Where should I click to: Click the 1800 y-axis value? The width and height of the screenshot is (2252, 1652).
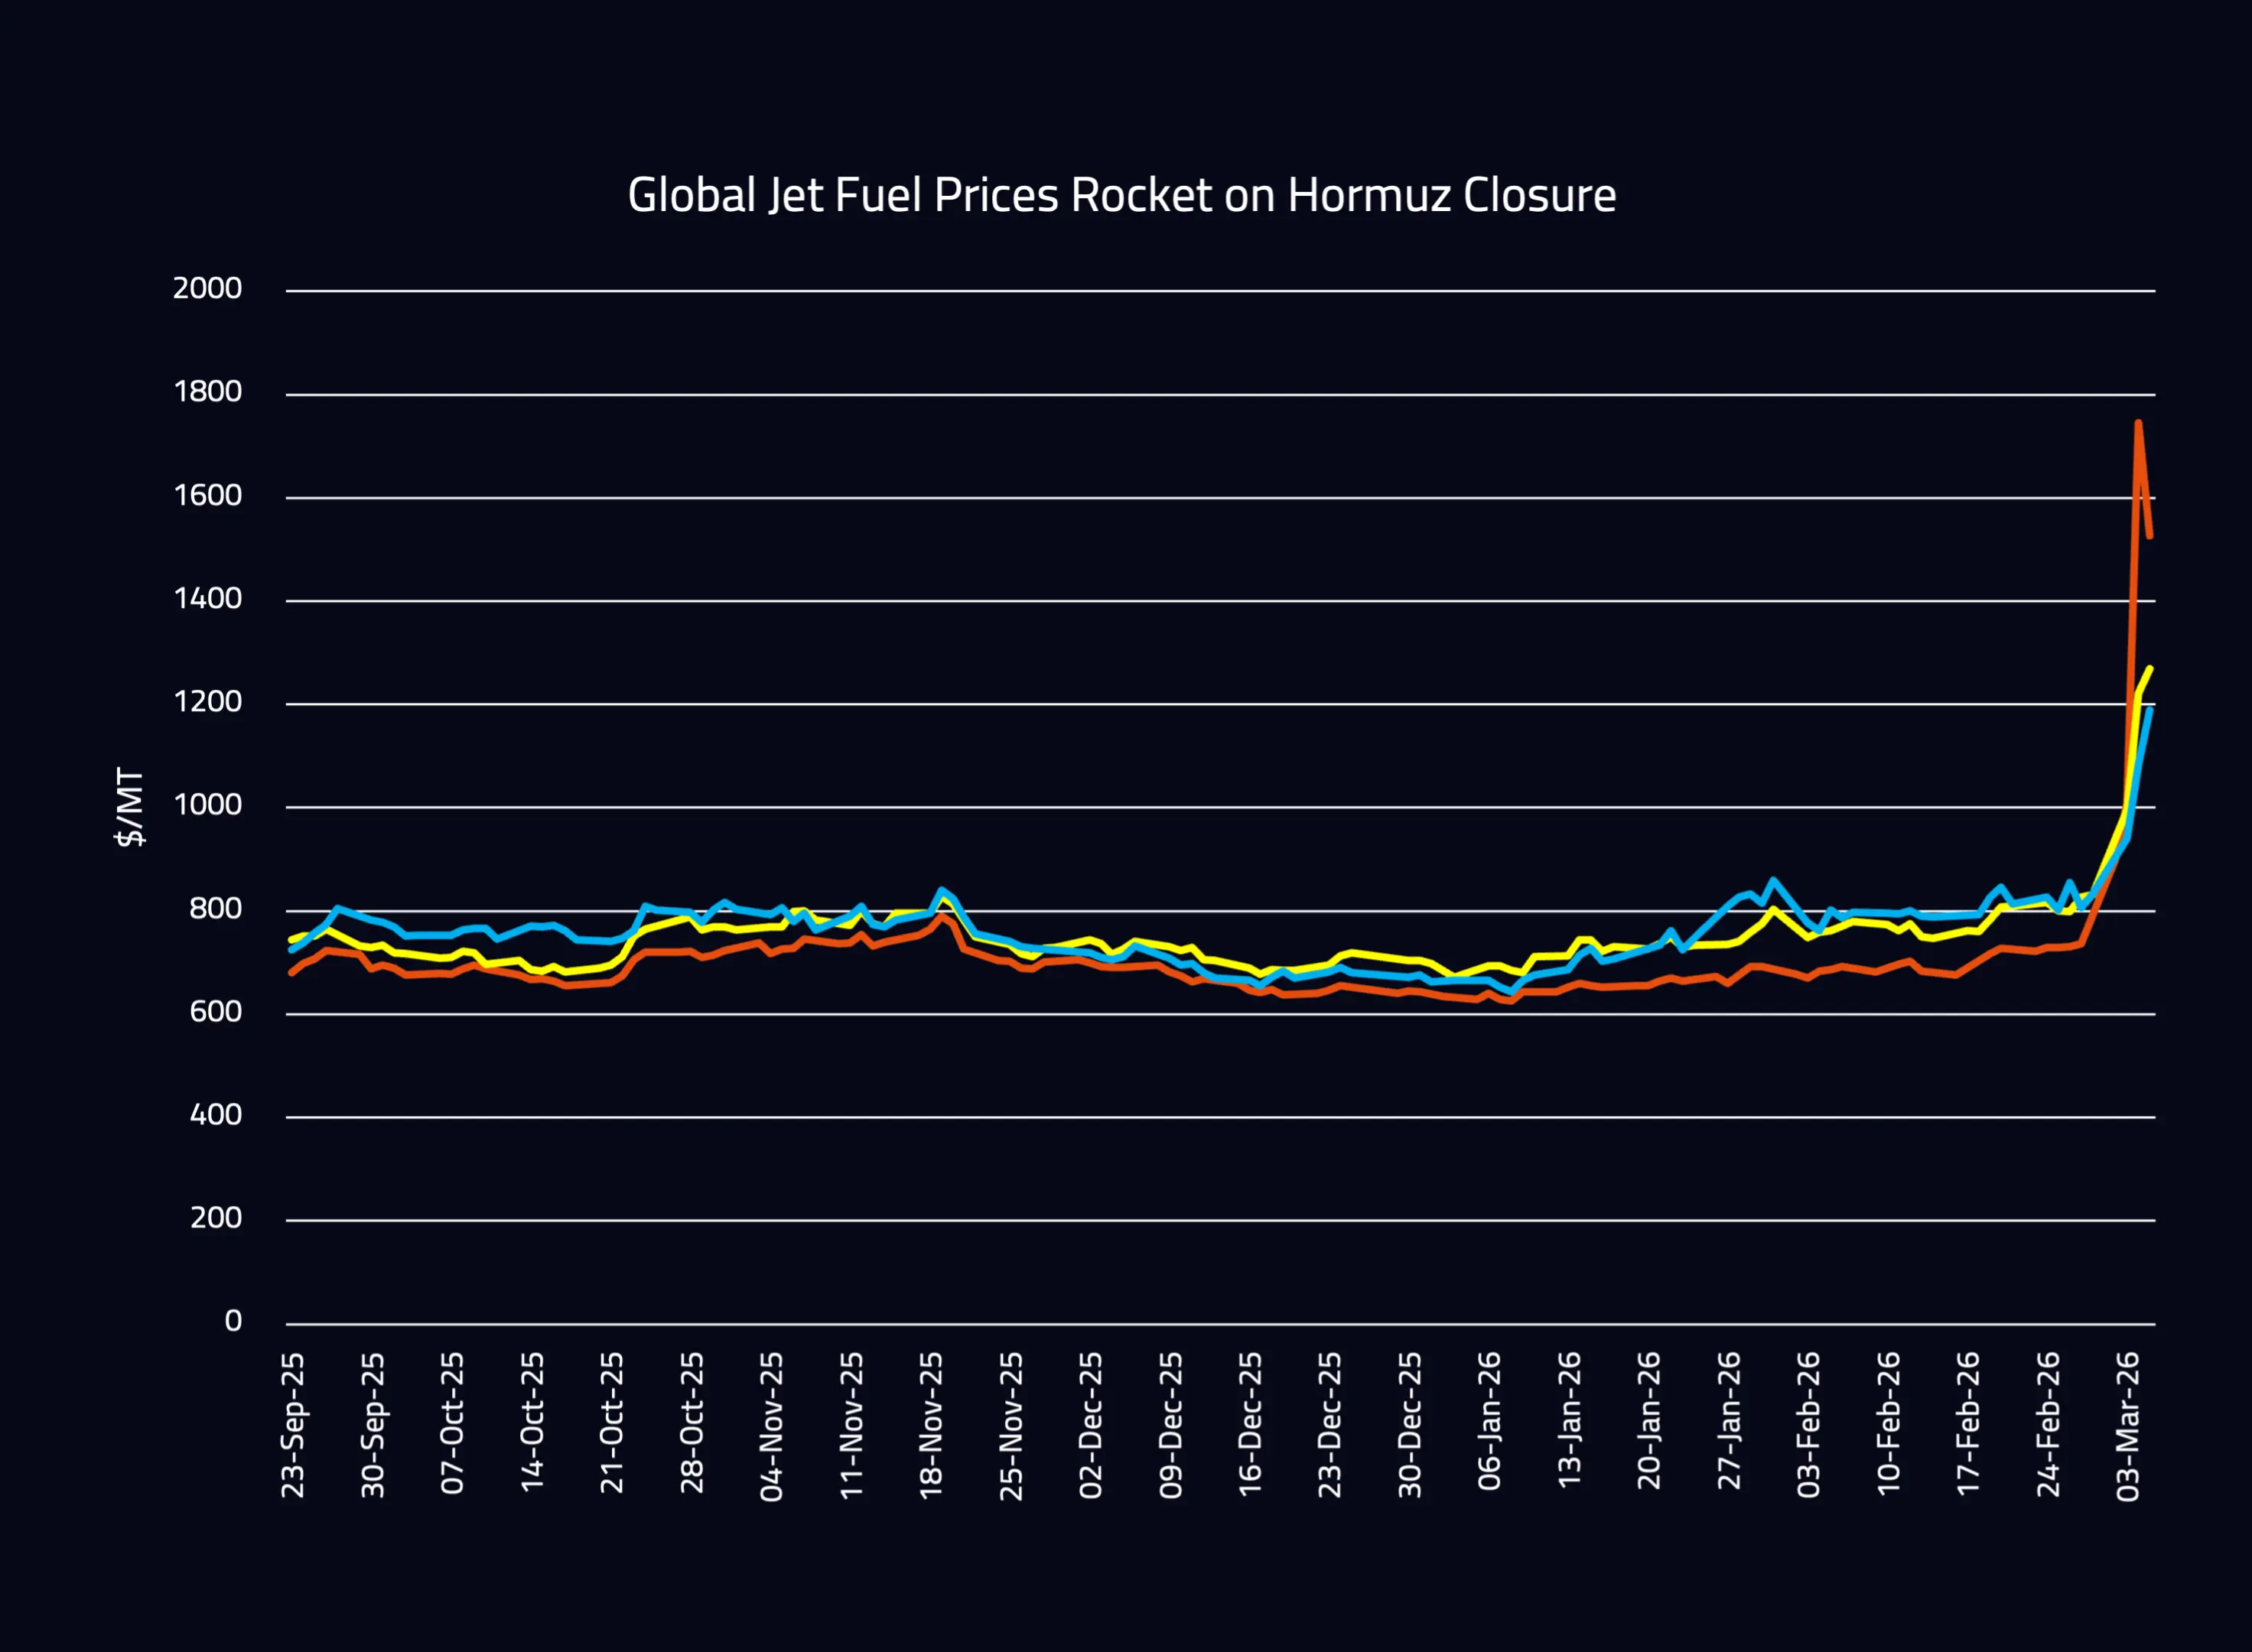[x=207, y=392]
